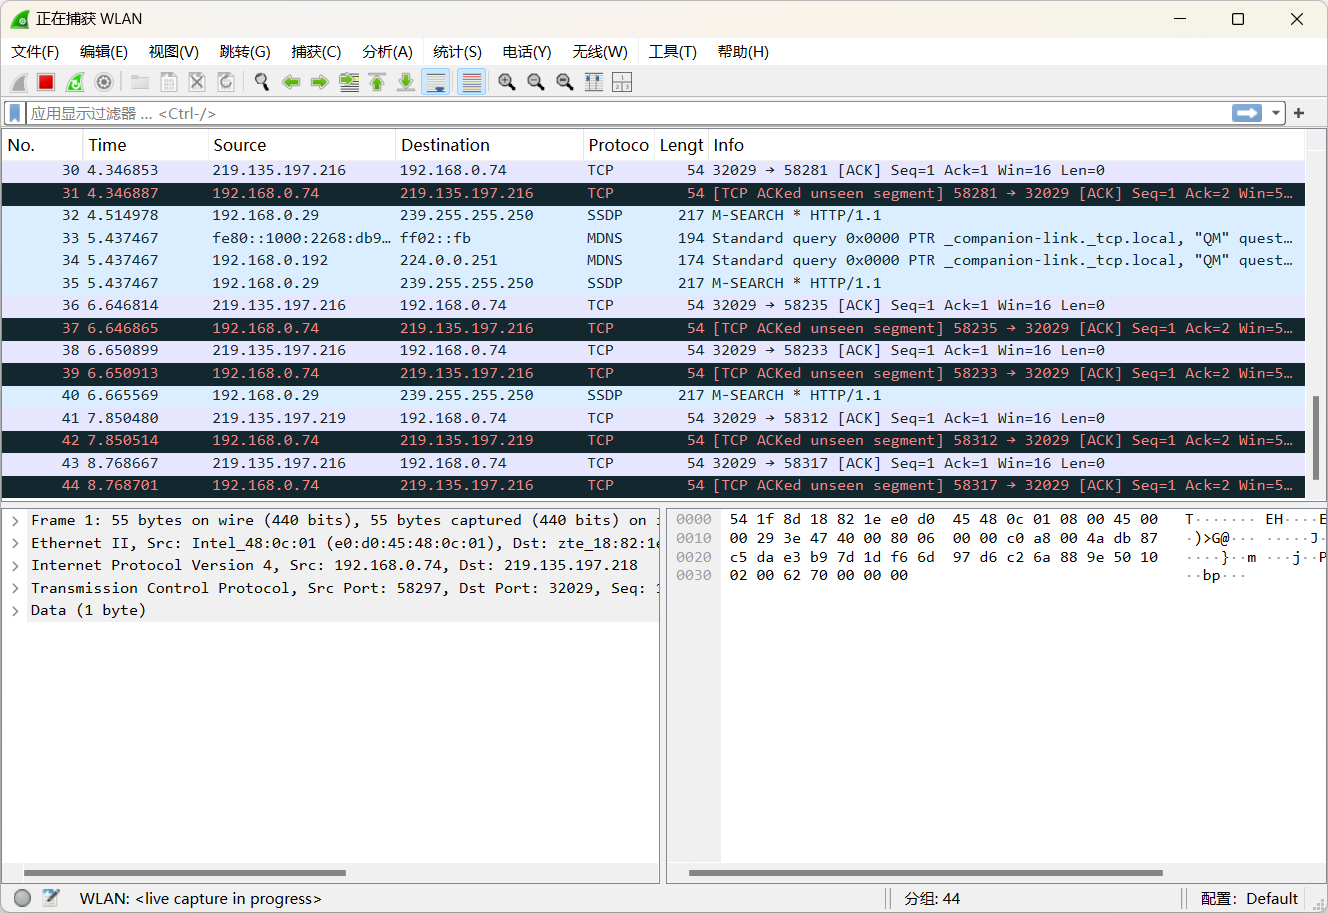Open the 编辑(E) menu
Viewport: 1328px width, 913px height.
pyautogui.click(x=104, y=52)
